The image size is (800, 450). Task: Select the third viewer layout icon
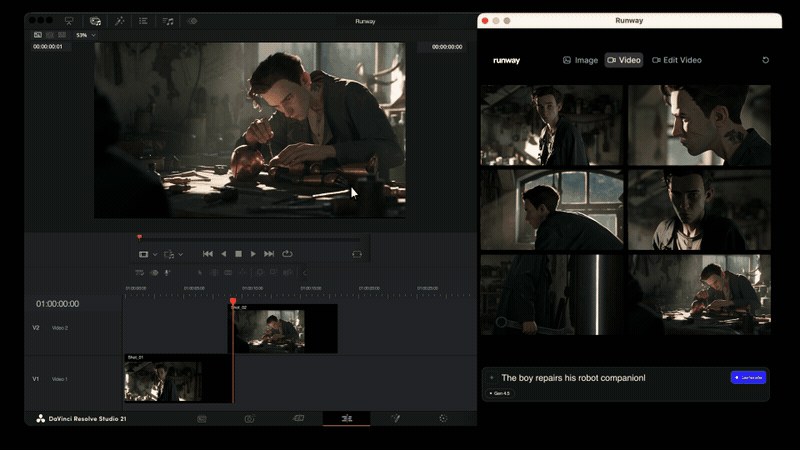click(x=62, y=35)
